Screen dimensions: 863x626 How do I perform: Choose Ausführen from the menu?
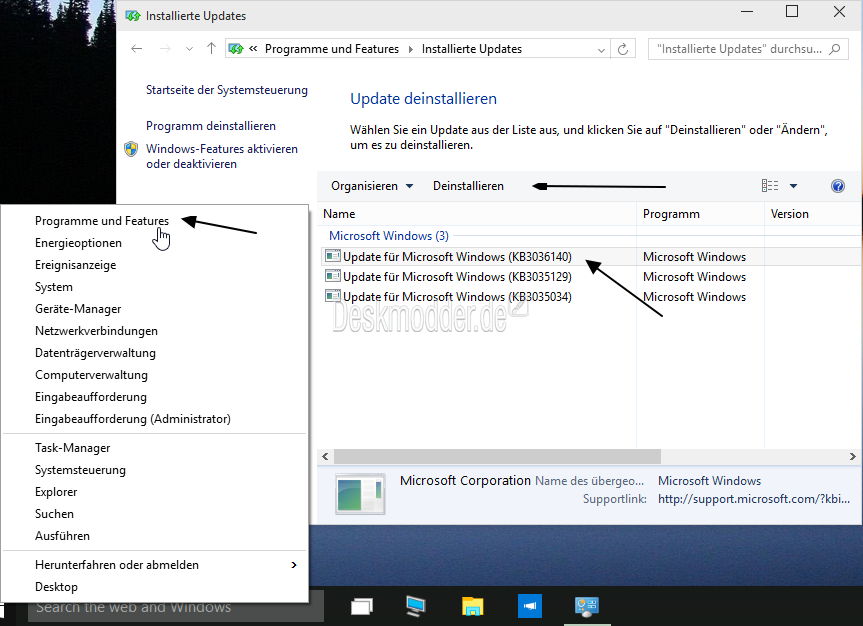click(x=62, y=536)
